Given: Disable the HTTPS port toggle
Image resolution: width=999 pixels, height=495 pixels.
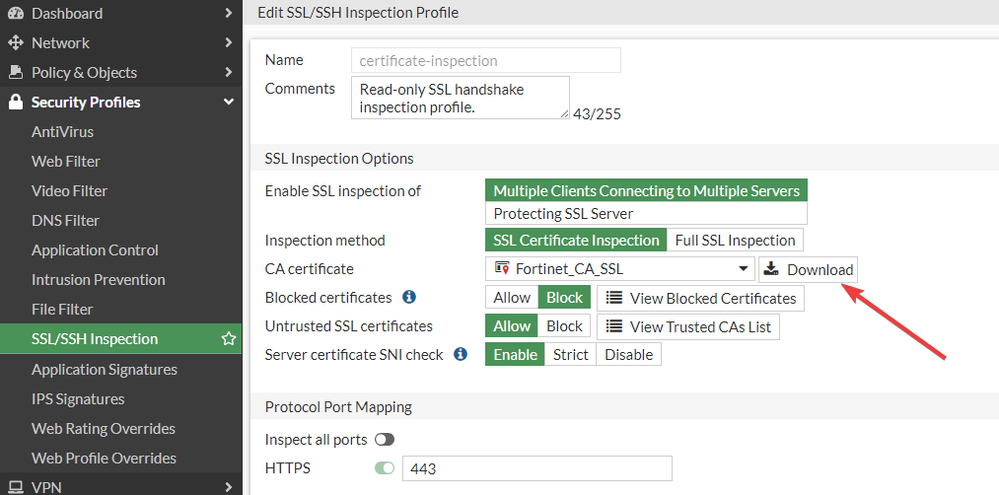Looking at the screenshot, I should [x=385, y=468].
